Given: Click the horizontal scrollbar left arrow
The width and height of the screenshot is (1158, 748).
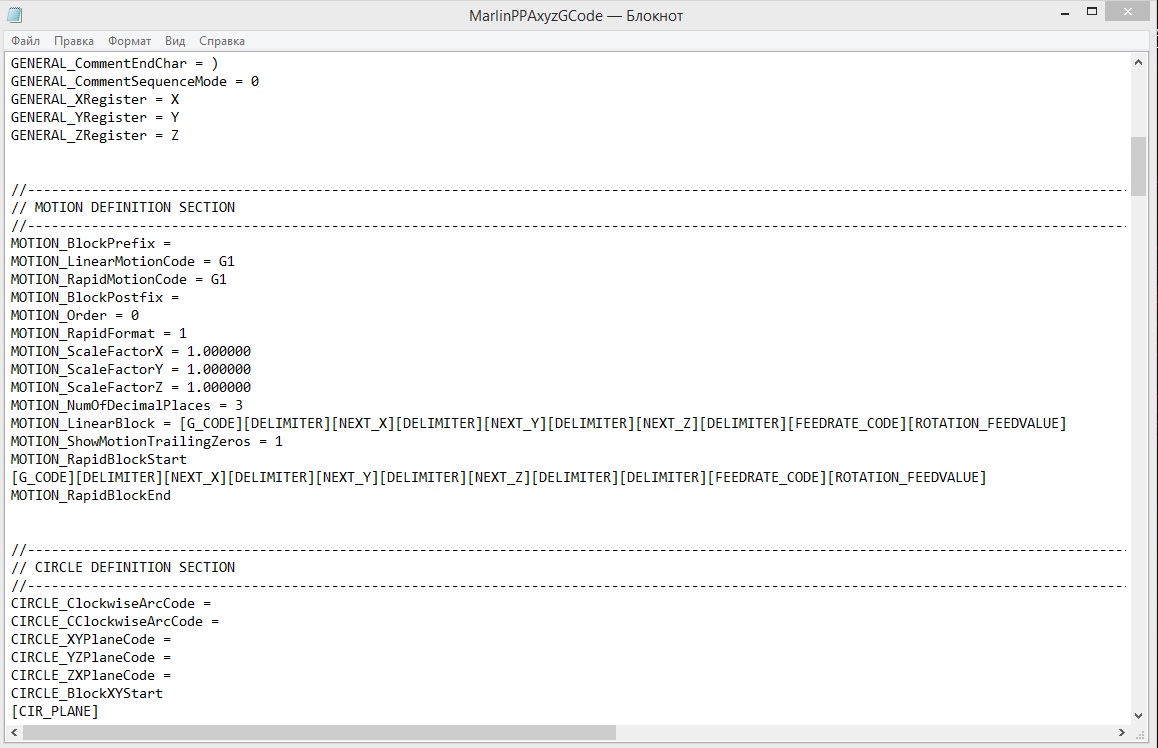Looking at the screenshot, I should click(x=14, y=732).
